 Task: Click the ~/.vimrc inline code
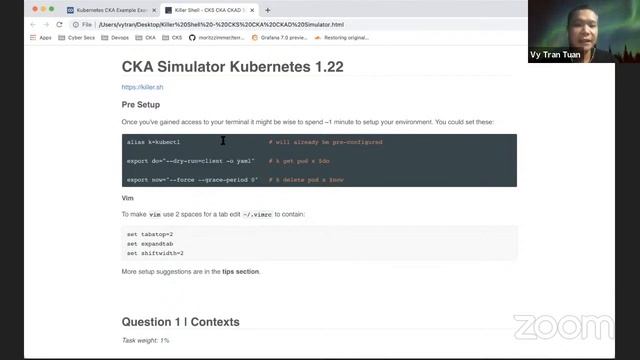(257, 214)
